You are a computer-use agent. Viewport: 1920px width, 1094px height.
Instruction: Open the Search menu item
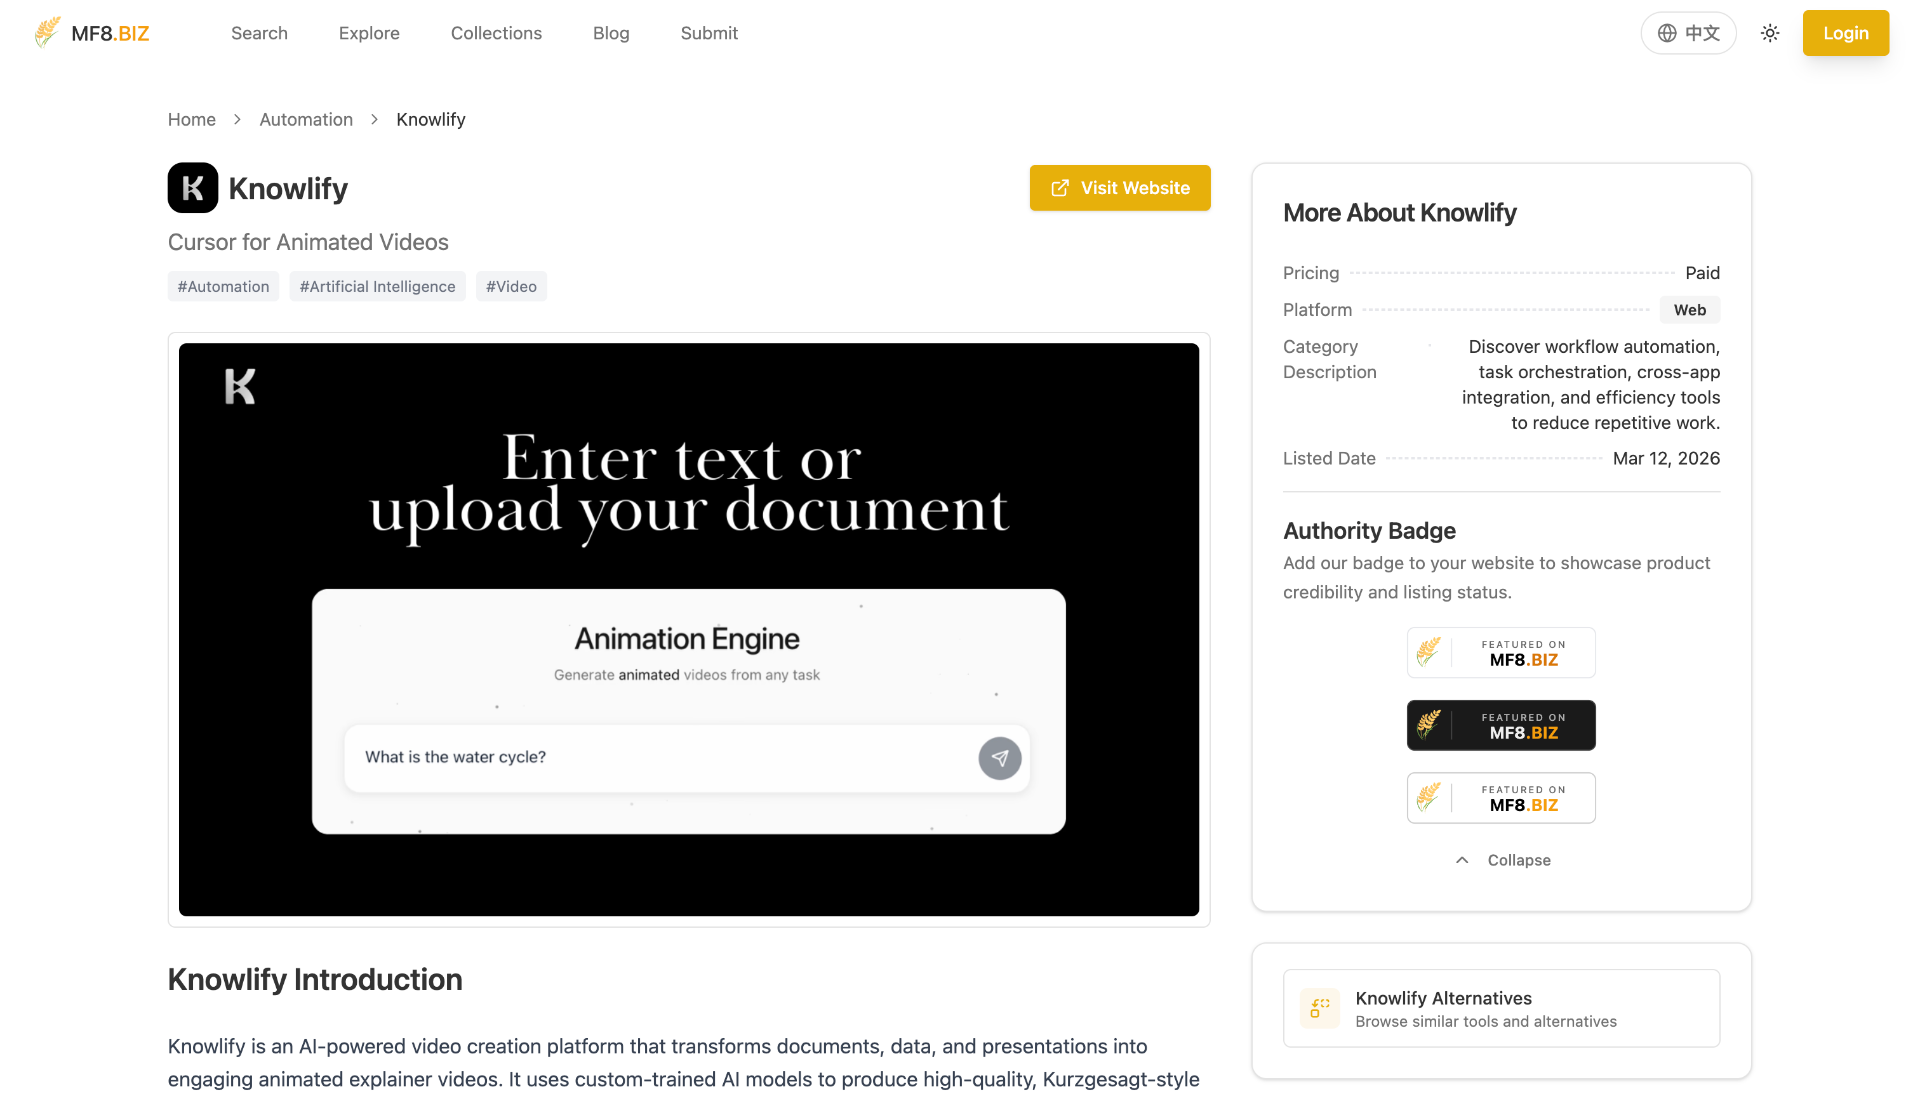coord(259,33)
